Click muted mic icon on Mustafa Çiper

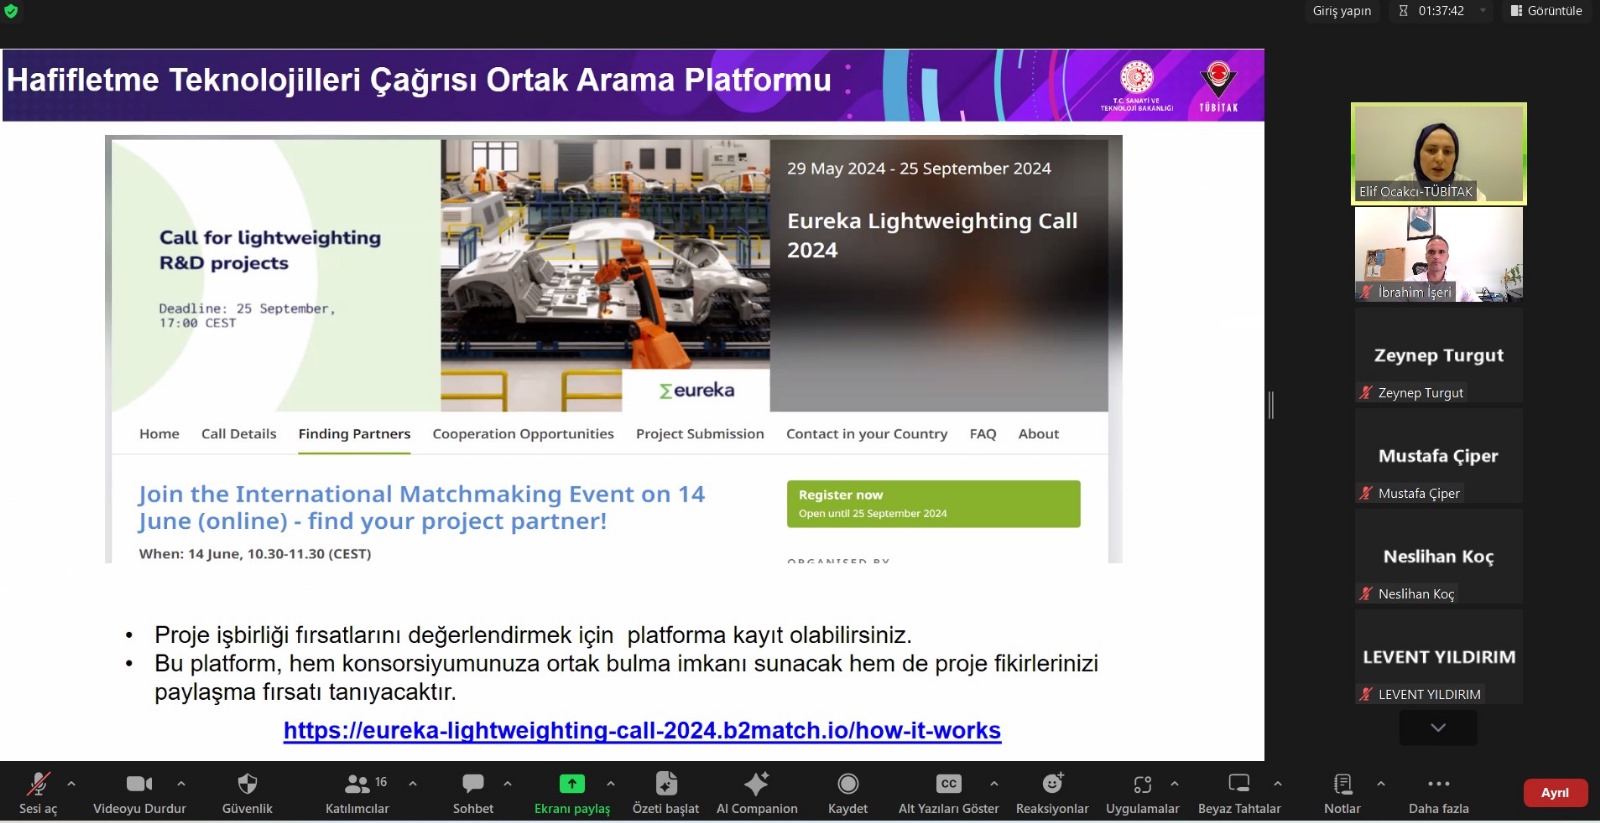coord(1366,493)
